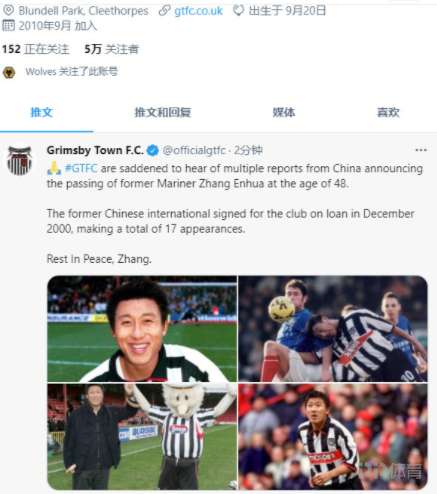Image resolution: width=437 pixels, height=494 pixels.
Task: Click the blue verified badge
Action: coord(153,150)
